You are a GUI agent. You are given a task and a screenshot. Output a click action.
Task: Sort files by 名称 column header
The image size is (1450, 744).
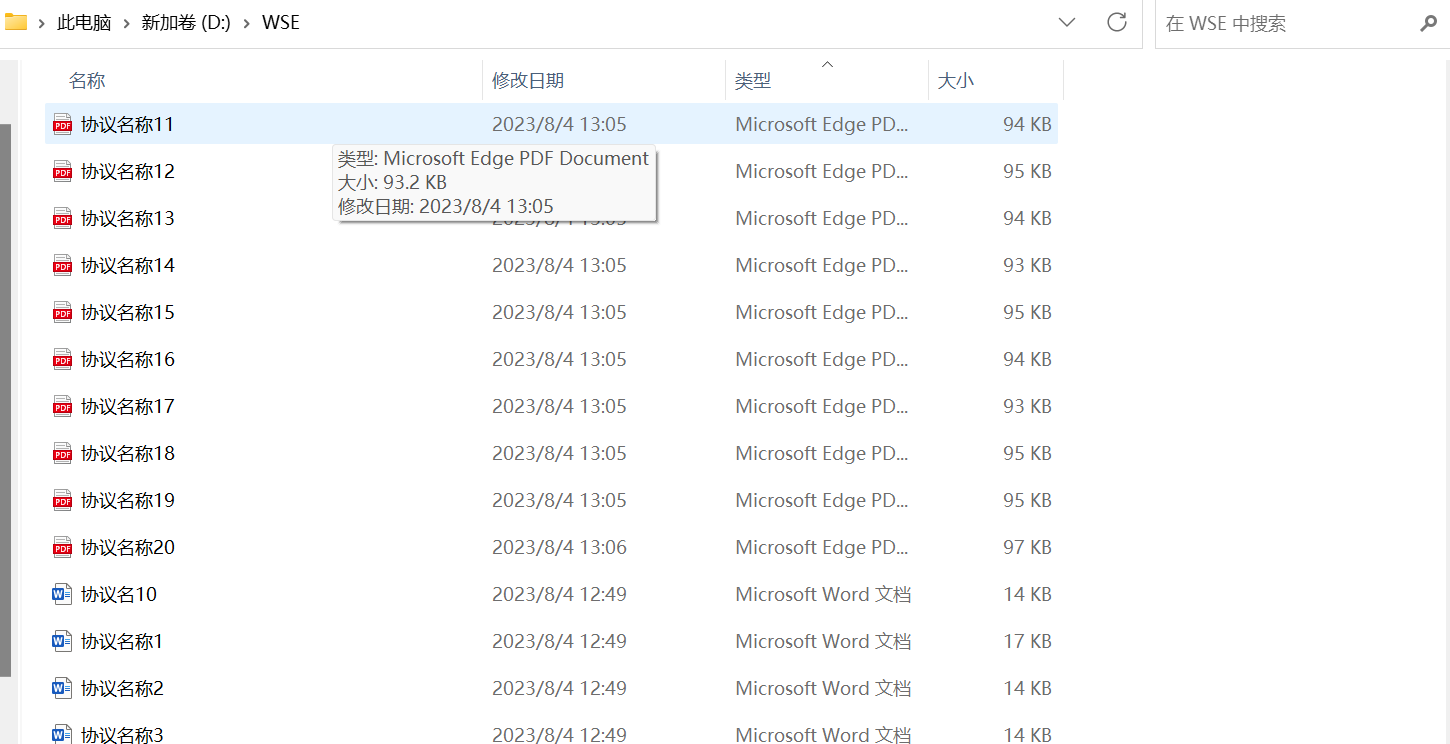coord(264,81)
